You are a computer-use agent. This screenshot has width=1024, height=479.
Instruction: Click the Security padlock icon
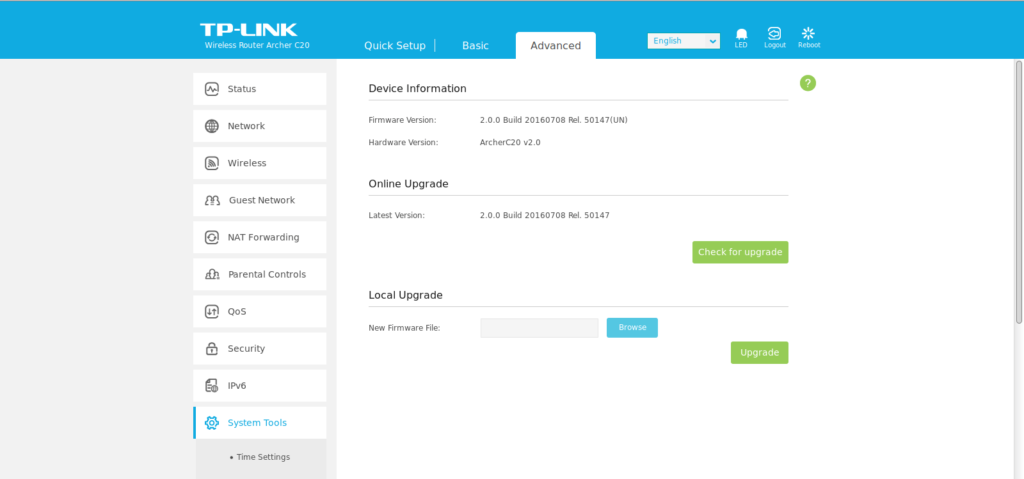212,349
